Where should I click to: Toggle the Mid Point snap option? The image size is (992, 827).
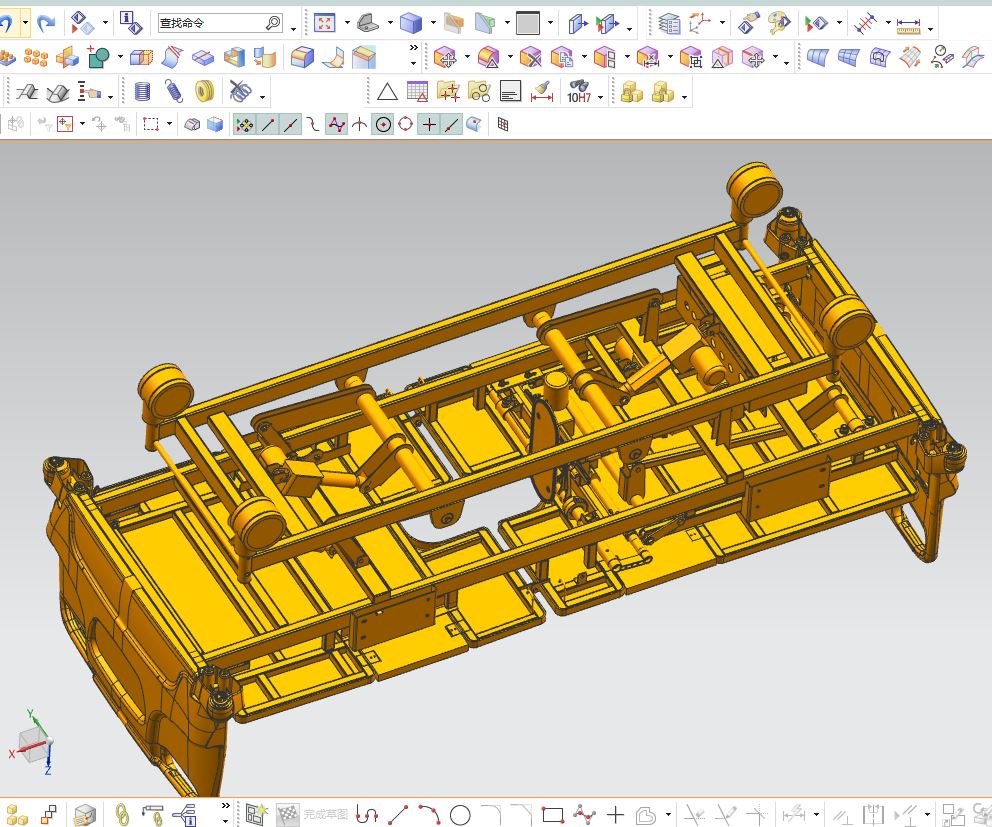click(290, 125)
